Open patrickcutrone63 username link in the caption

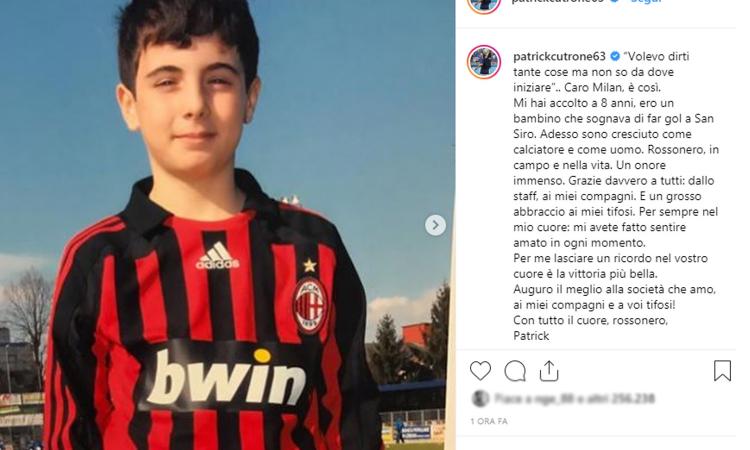pos(559,56)
